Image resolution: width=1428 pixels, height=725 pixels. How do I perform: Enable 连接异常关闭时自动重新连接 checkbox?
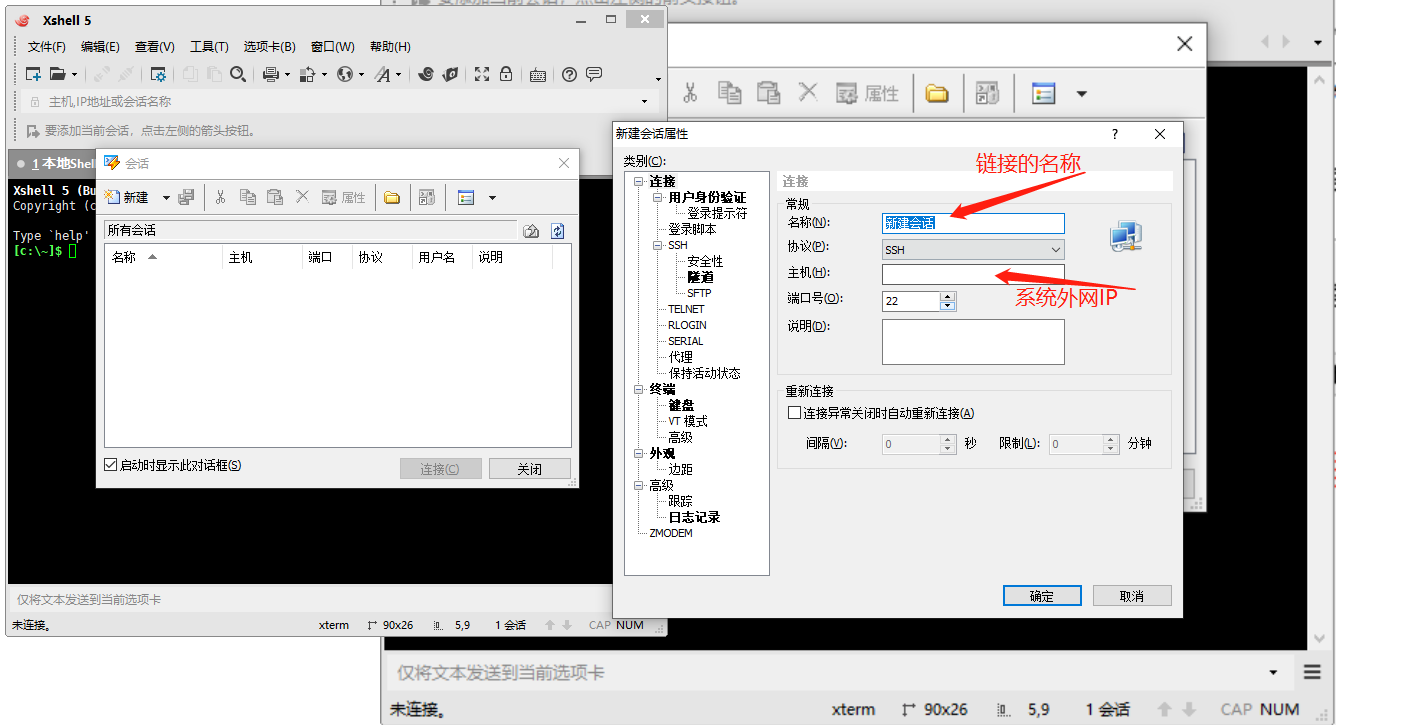pyautogui.click(x=794, y=413)
